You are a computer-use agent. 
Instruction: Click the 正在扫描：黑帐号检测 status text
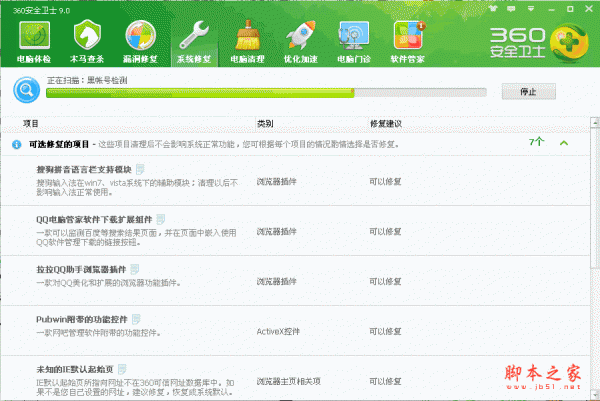click(87, 80)
